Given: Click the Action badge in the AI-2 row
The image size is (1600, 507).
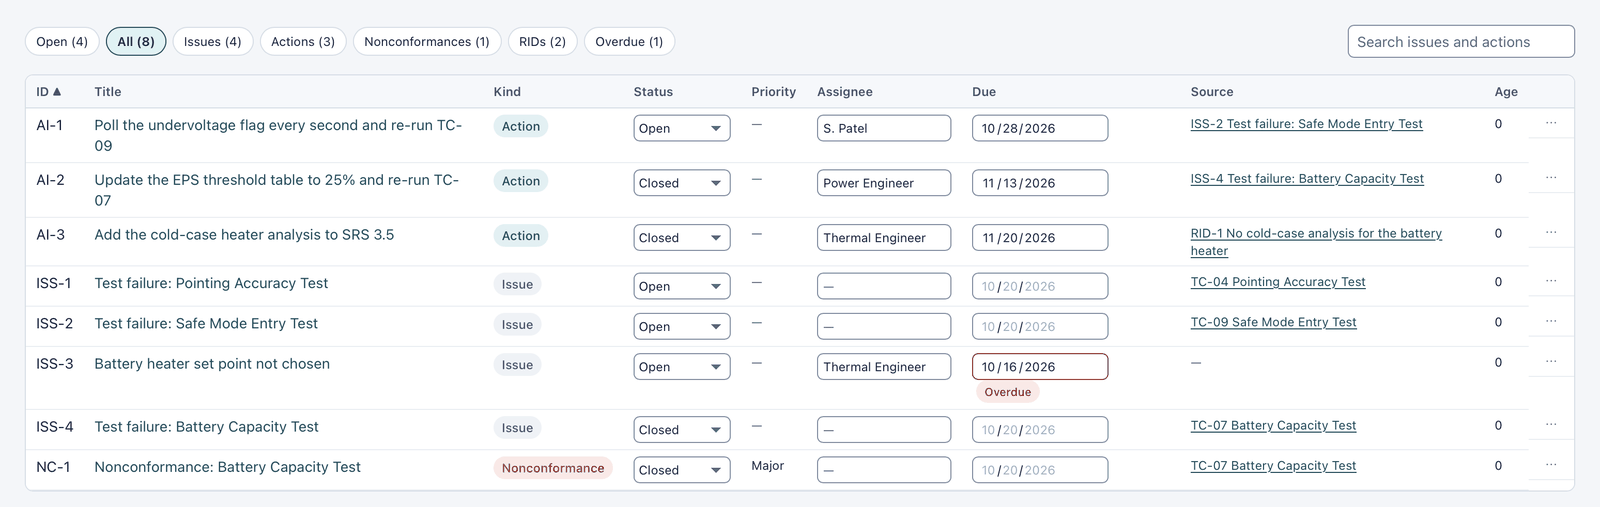Looking at the screenshot, I should pos(521,181).
